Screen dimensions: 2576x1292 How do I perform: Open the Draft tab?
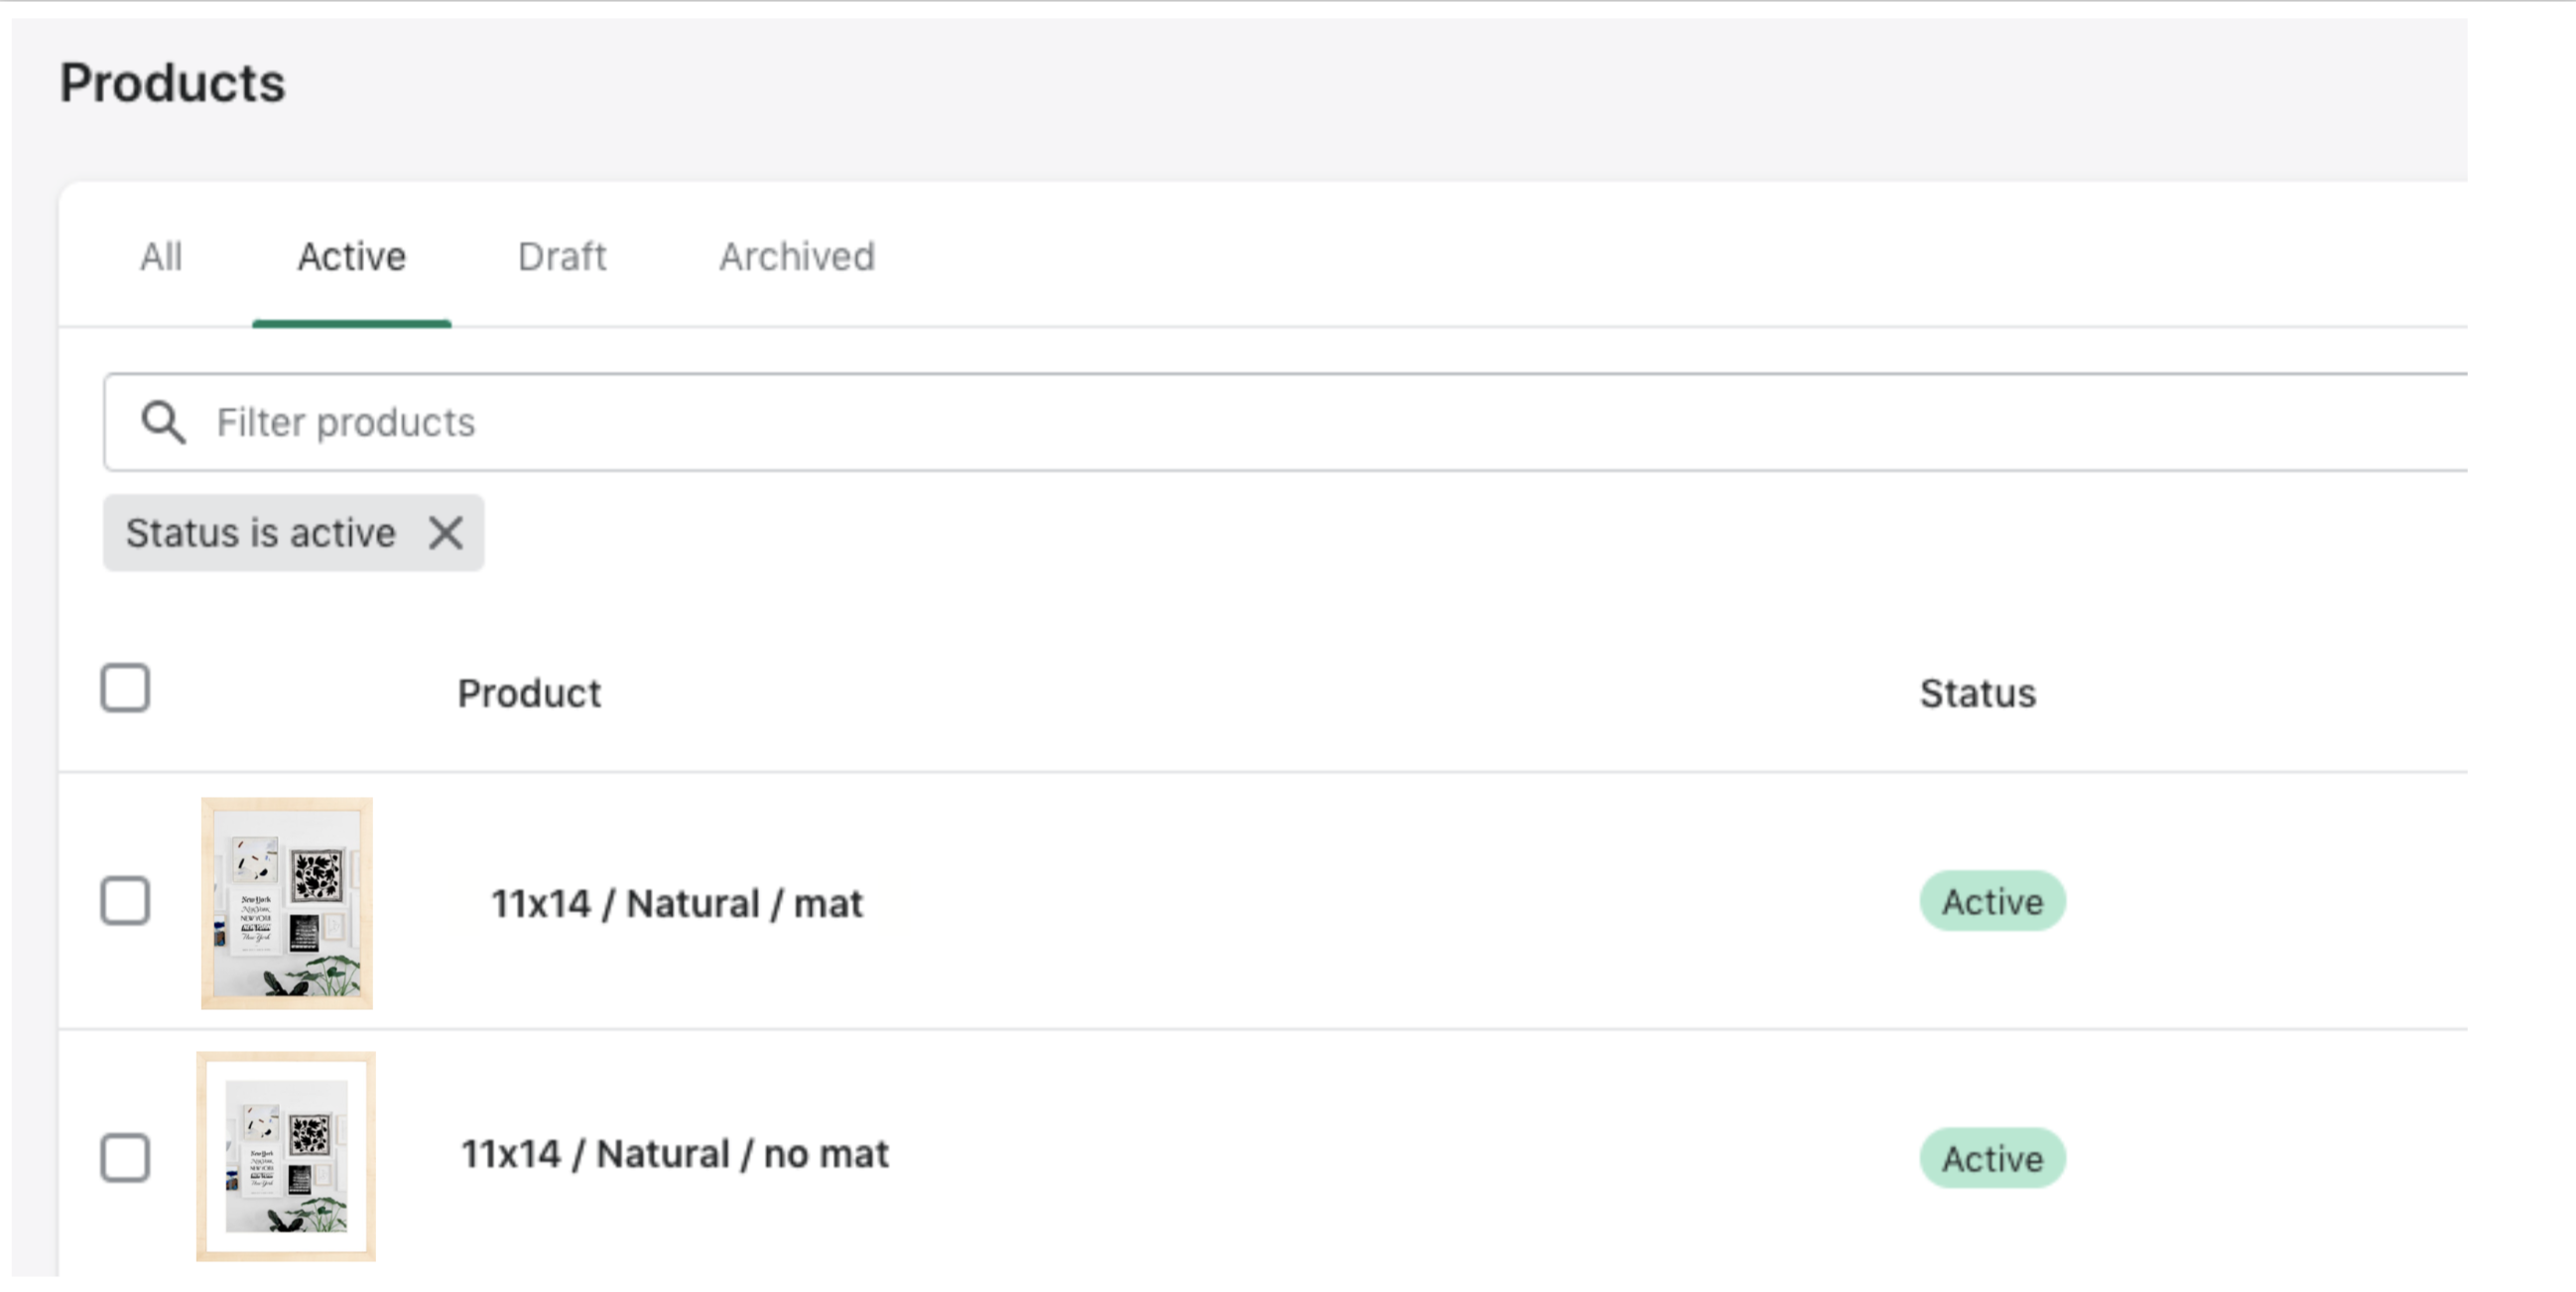pyautogui.click(x=562, y=257)
